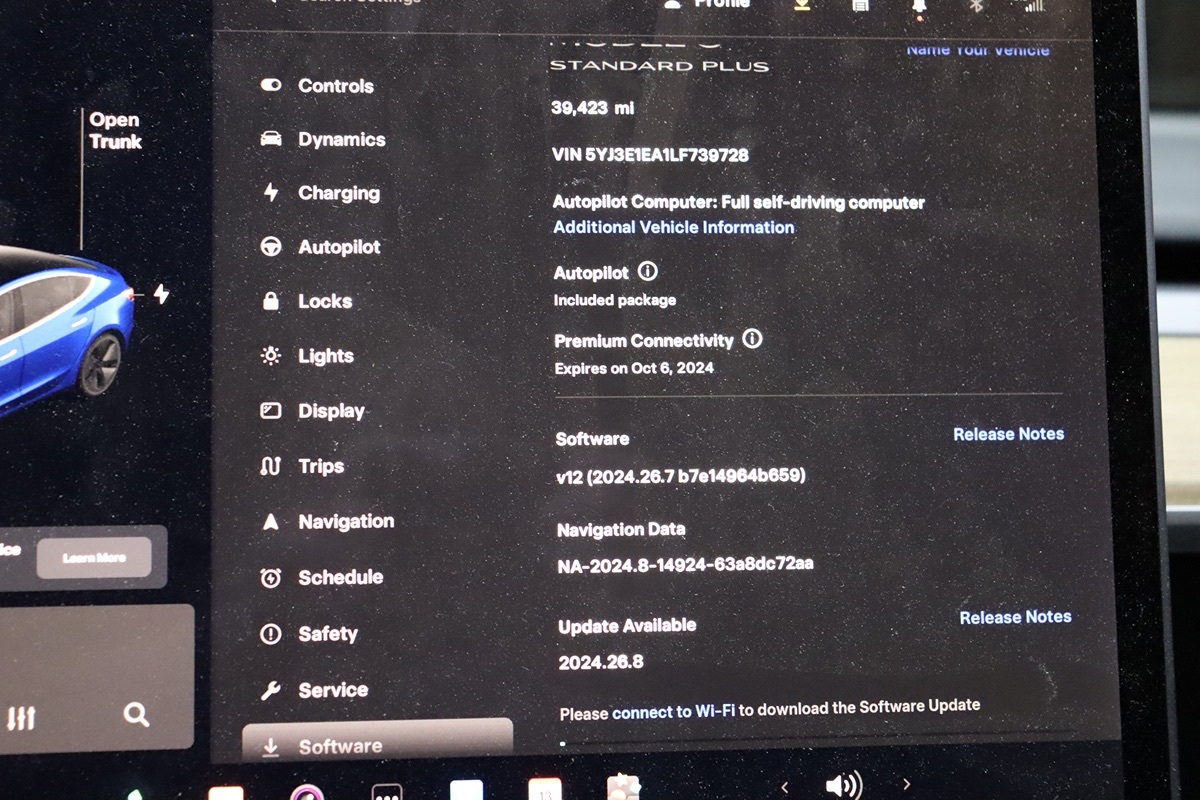
Task: Open the all-apps launcher with three dots
Action: click(387, 791)
